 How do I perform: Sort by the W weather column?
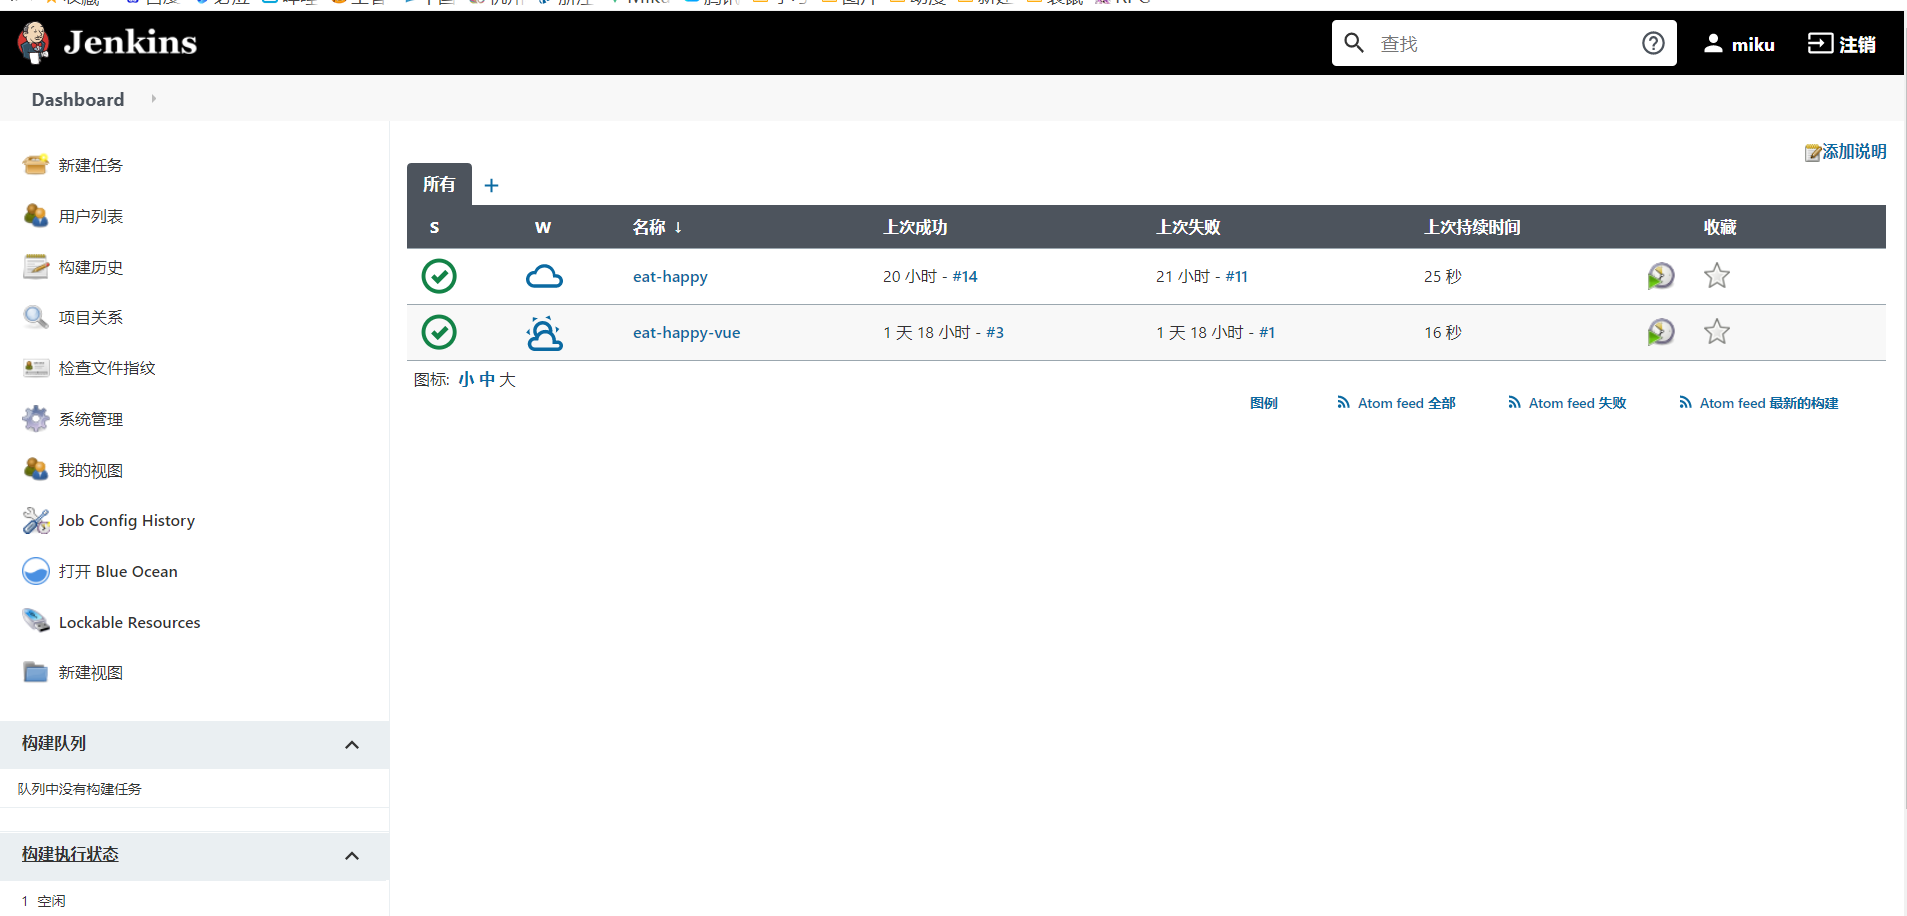[543, 227]
